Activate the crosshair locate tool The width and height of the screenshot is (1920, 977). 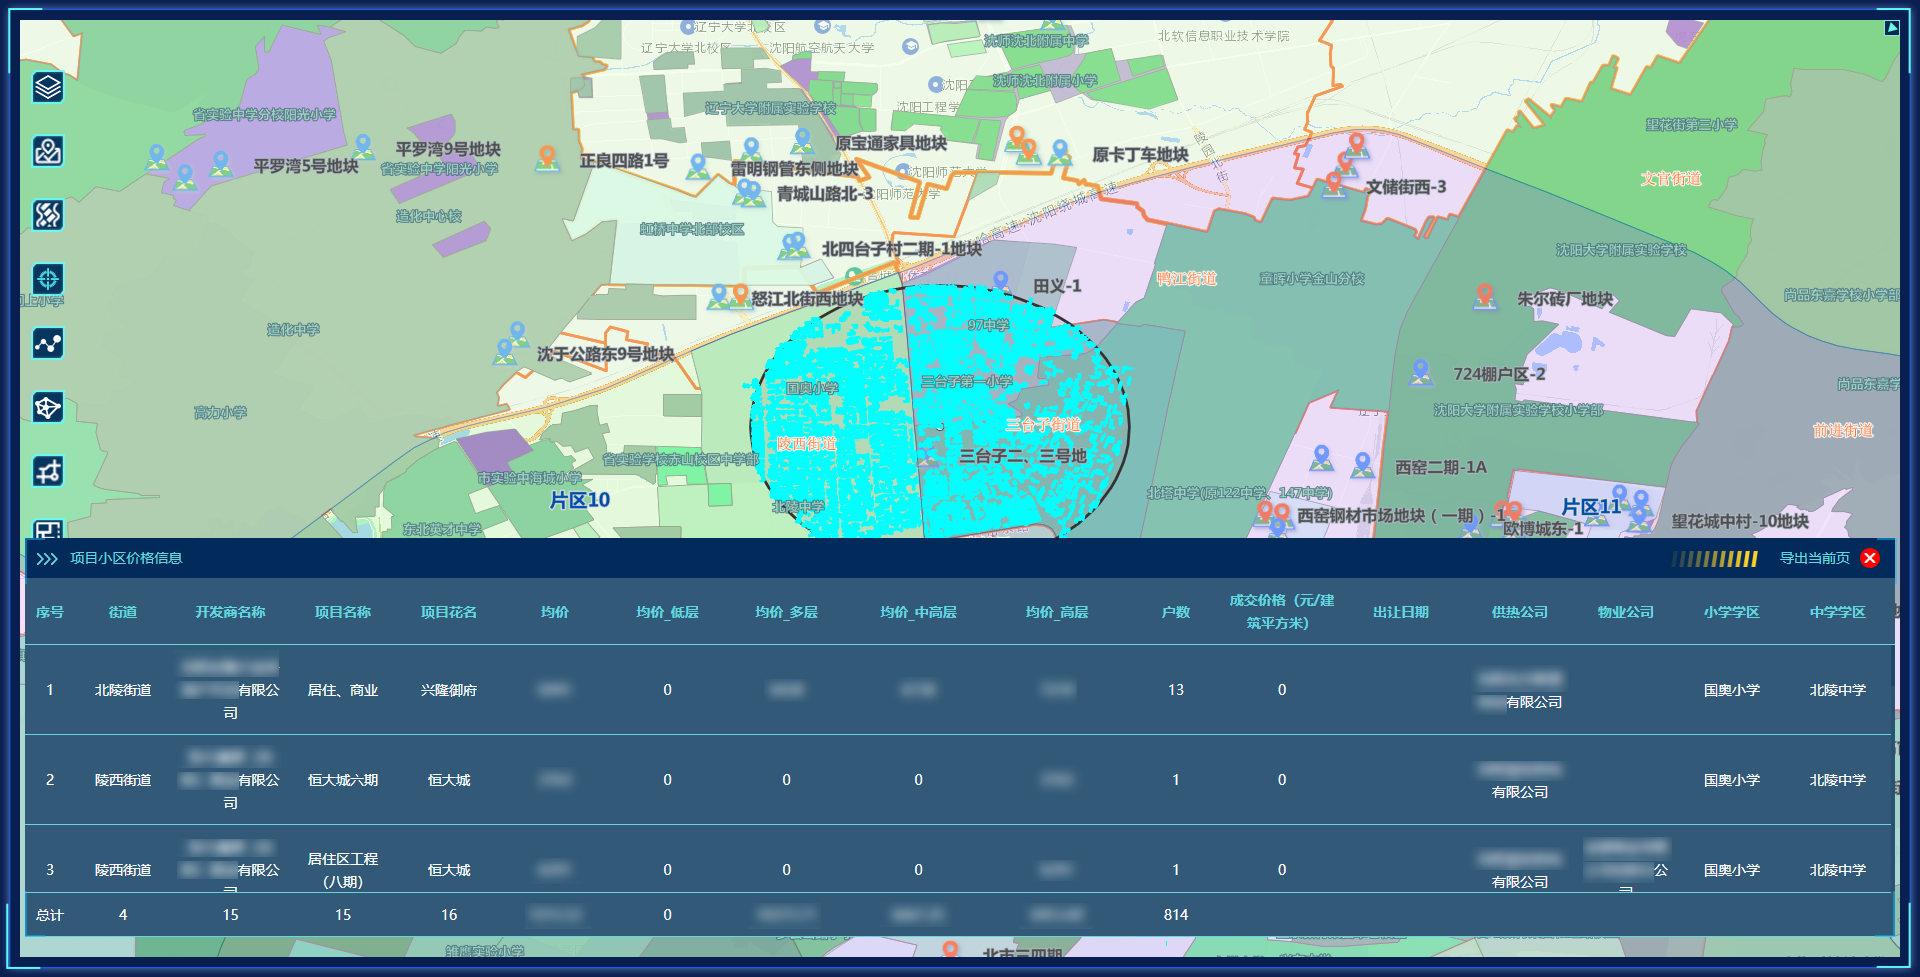tap(48, 279)
